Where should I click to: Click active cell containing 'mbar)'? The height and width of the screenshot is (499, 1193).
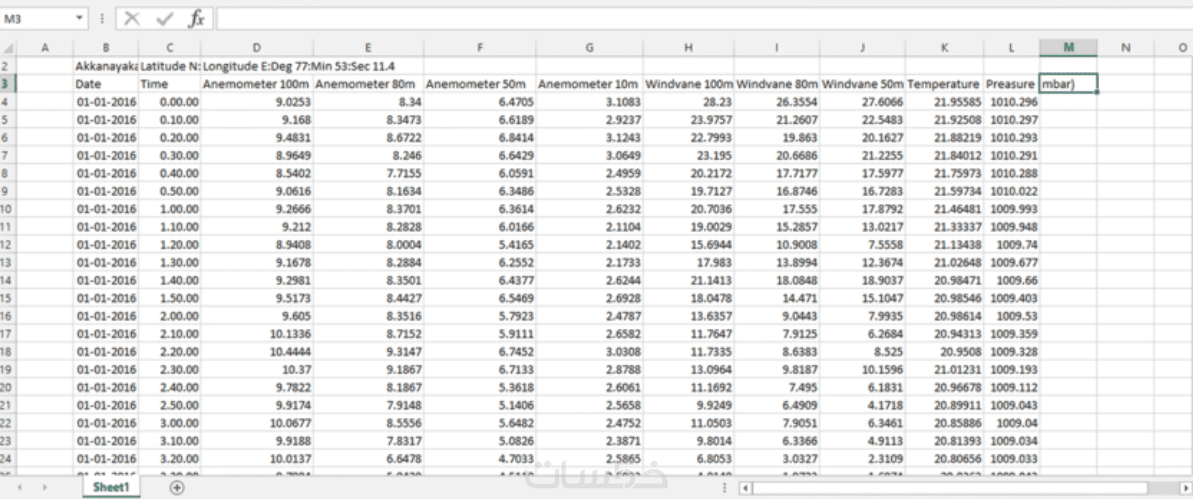click(1068, 84)
